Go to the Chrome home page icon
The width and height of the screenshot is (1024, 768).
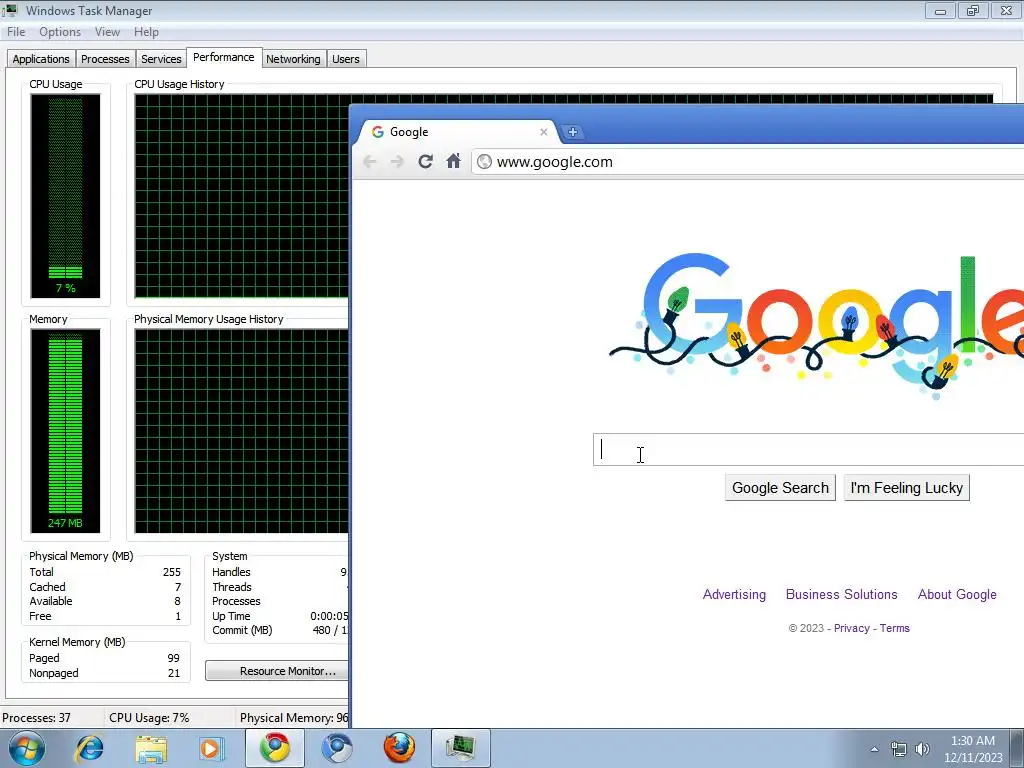pyautogui.click(x=453, y=161)
